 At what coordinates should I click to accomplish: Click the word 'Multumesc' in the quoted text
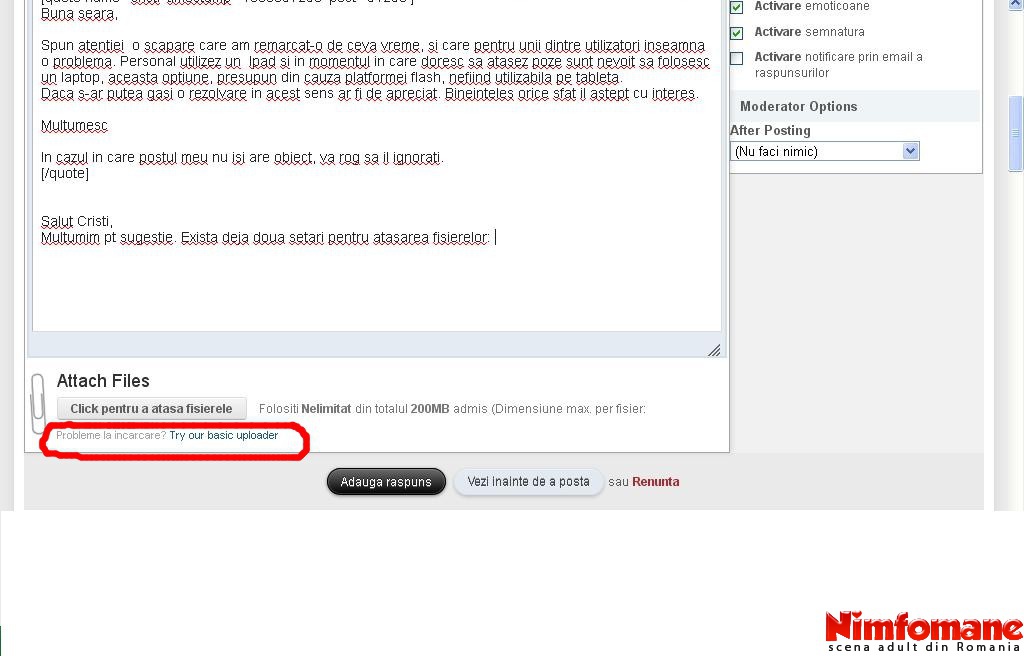pos(74,126)
